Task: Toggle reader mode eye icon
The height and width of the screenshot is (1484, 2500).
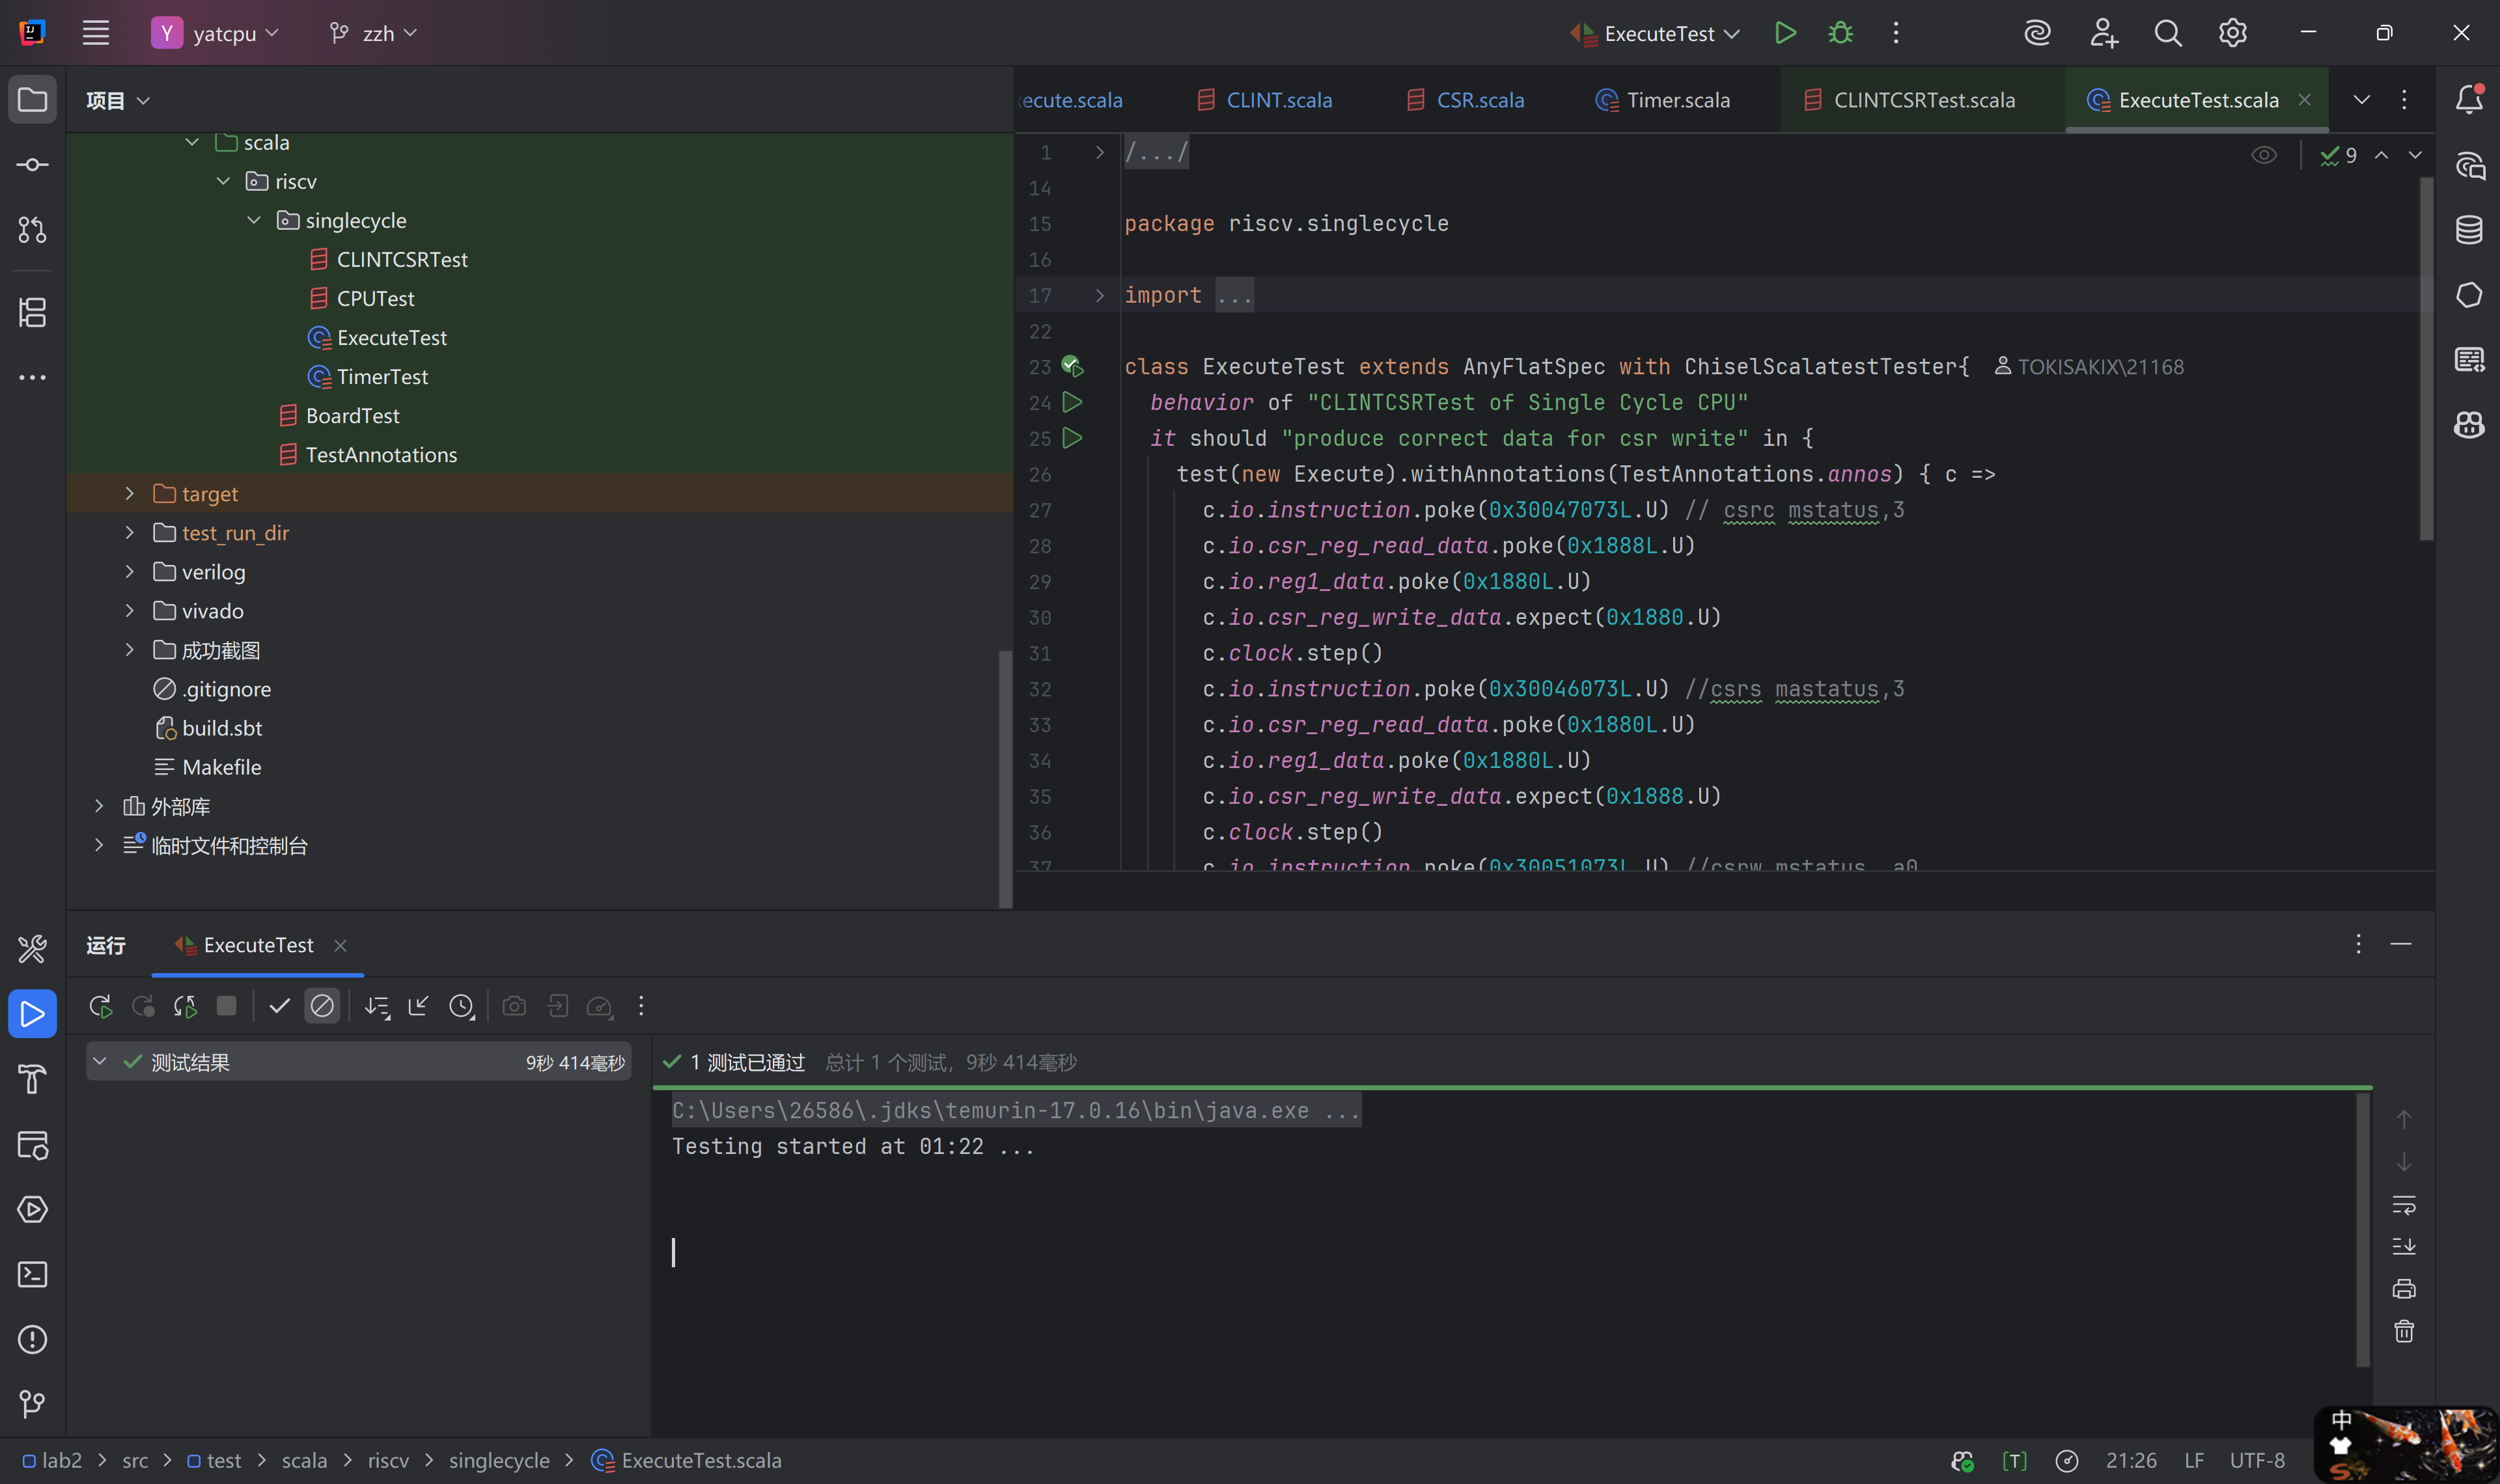Action: point(2264,155)
